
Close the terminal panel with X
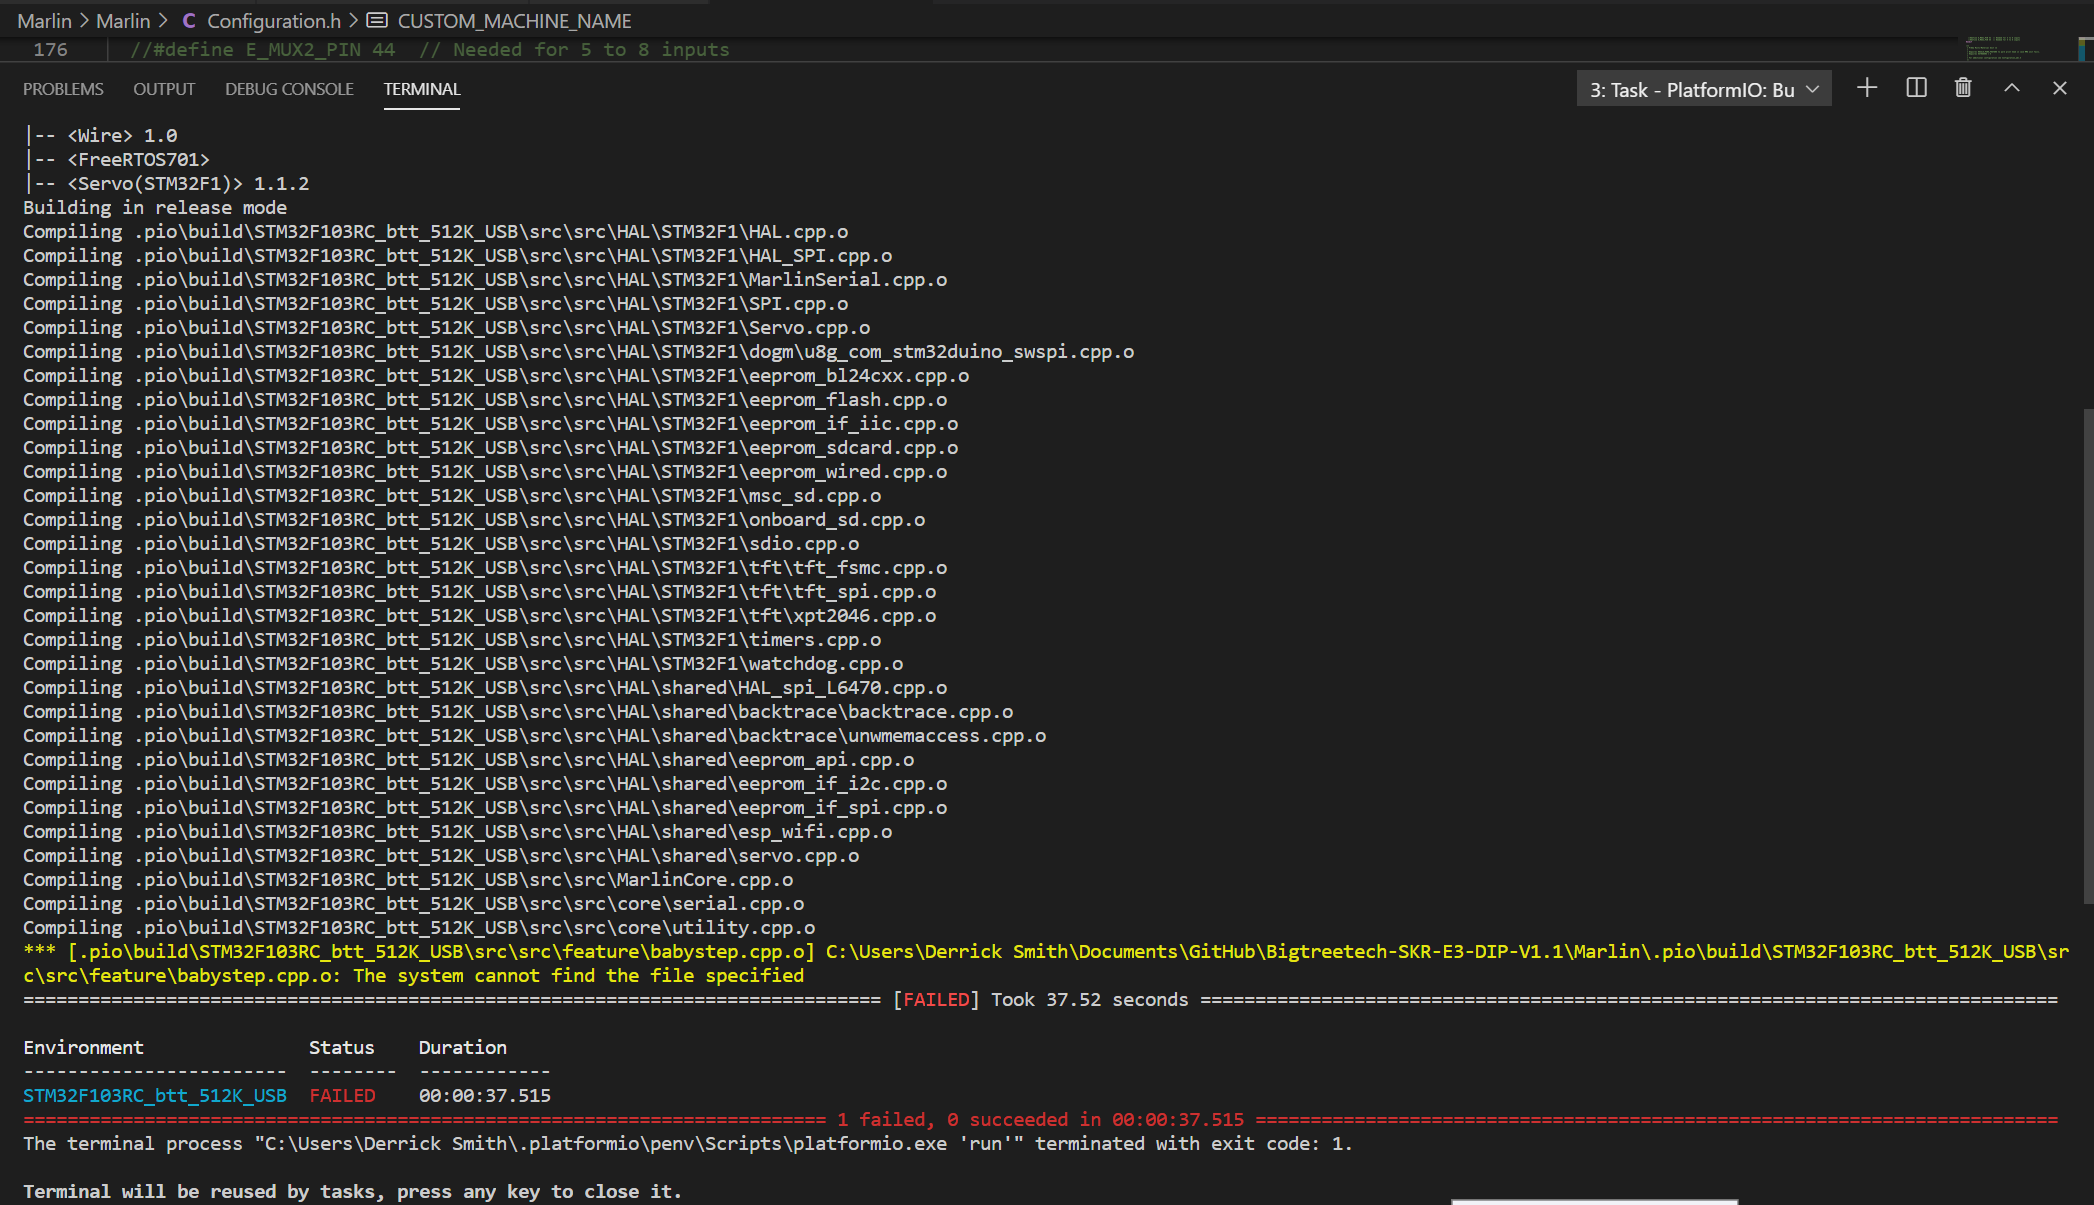(2060, 89)
